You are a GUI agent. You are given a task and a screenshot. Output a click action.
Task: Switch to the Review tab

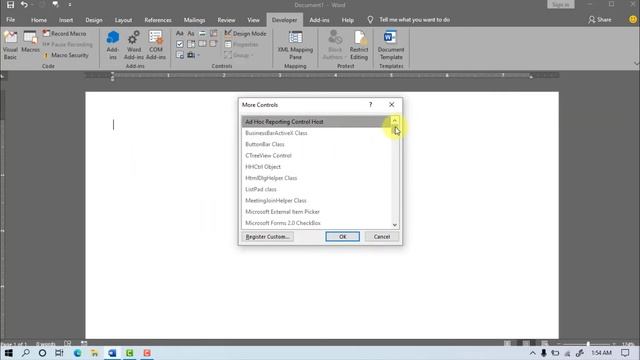pos(226,20)
